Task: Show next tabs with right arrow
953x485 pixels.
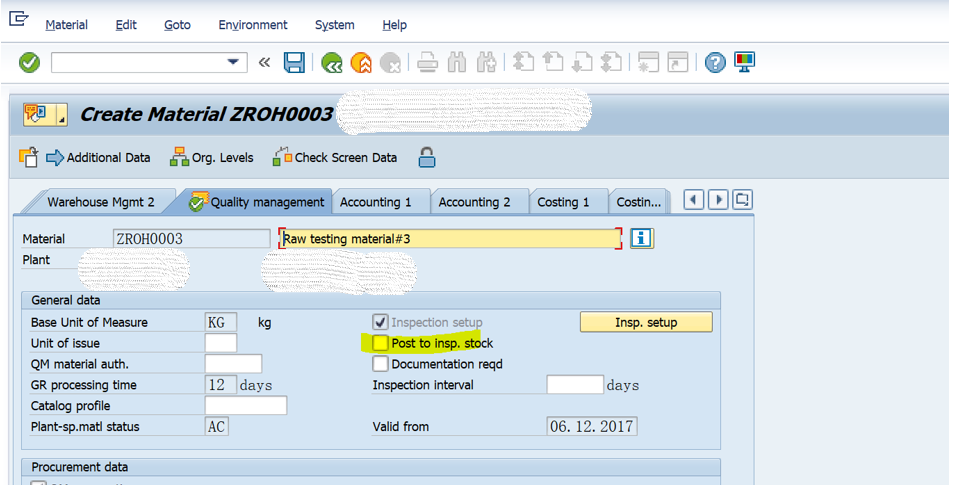Action: [718, 200]
